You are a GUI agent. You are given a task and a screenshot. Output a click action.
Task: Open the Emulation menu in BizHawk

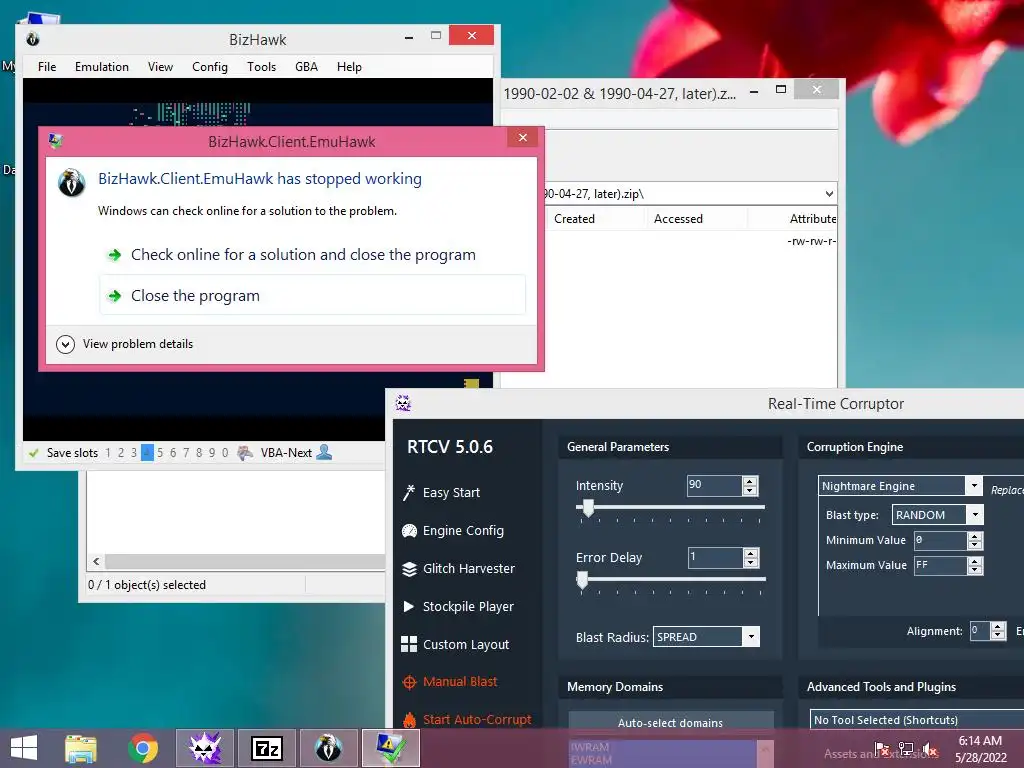pyautogui.click(x=102, y=67)
